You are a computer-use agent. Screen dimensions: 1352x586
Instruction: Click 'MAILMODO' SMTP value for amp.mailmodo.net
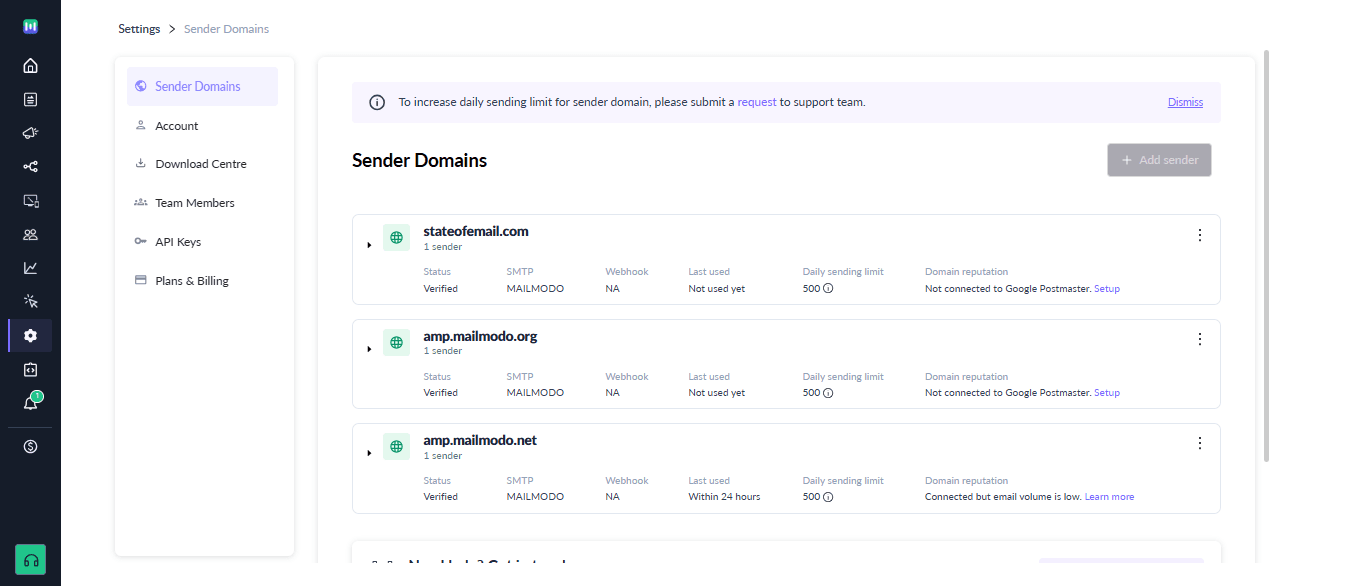pyautogui.click(x=535, y=497)
